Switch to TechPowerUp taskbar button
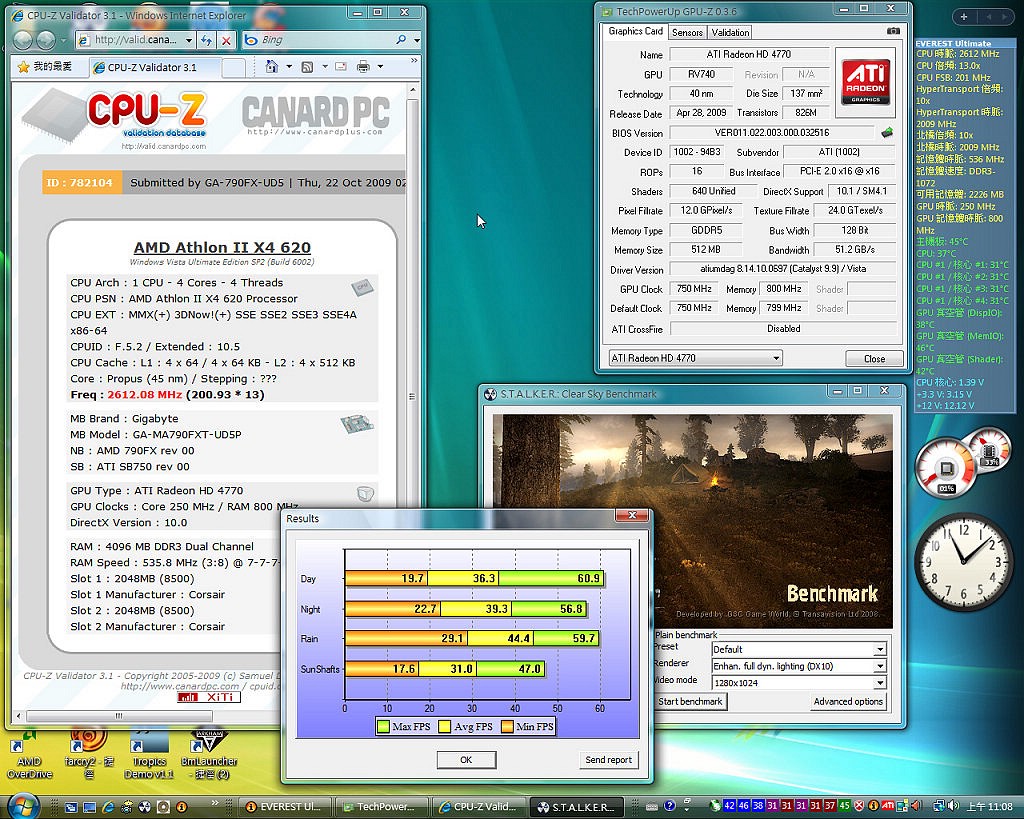This screenshot has width=1024, height=819. click(x=380, y=807)
